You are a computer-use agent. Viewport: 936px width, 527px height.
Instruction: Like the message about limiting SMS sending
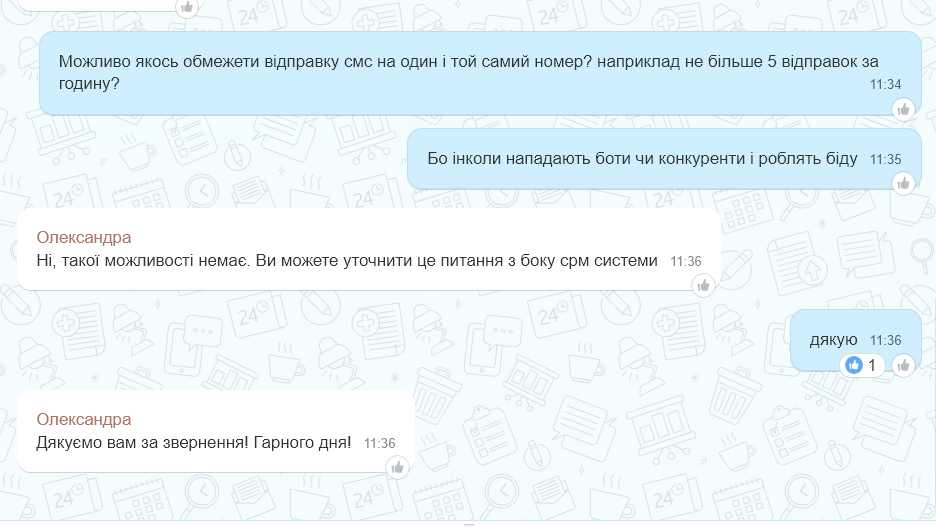click(x=903, y=109)
